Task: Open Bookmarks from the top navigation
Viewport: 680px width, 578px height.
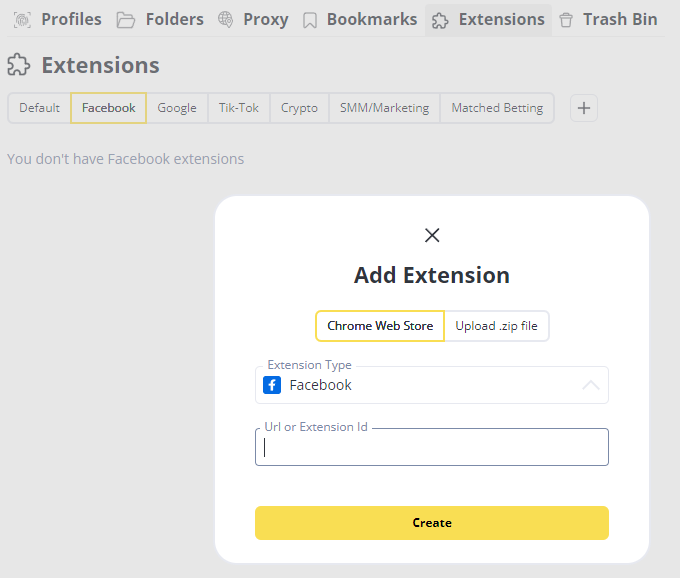Action: 359,19
